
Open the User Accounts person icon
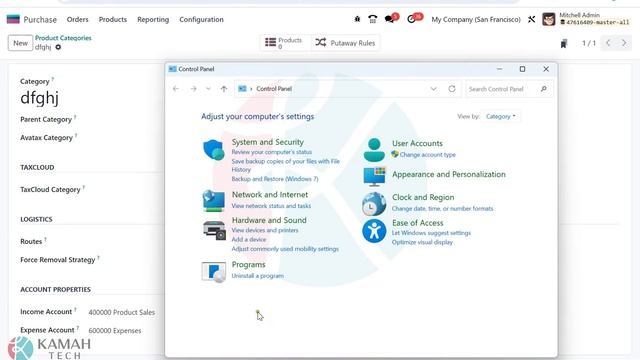pyautogui.click(x=374, y=149)
